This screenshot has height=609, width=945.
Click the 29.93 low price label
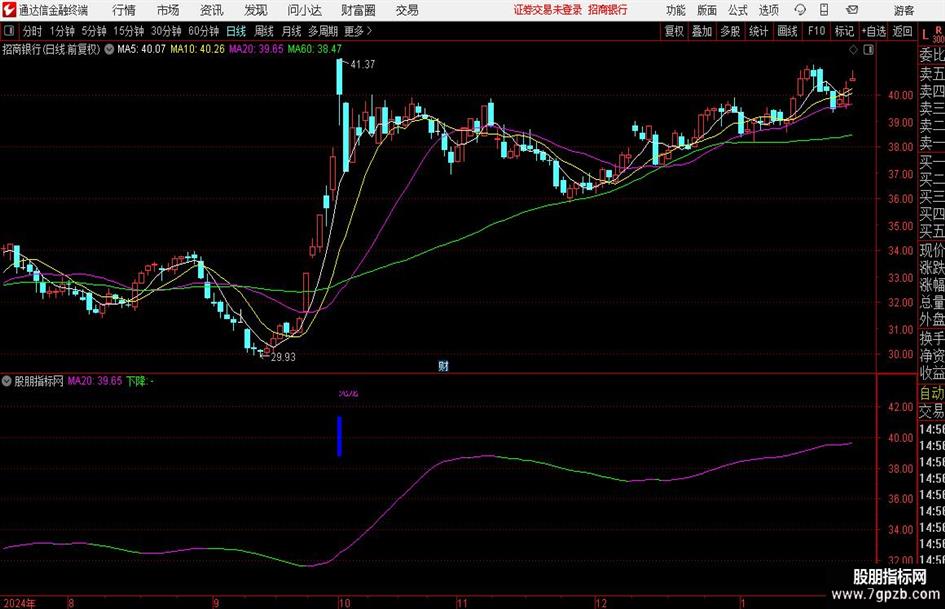[x=283, y=357]
